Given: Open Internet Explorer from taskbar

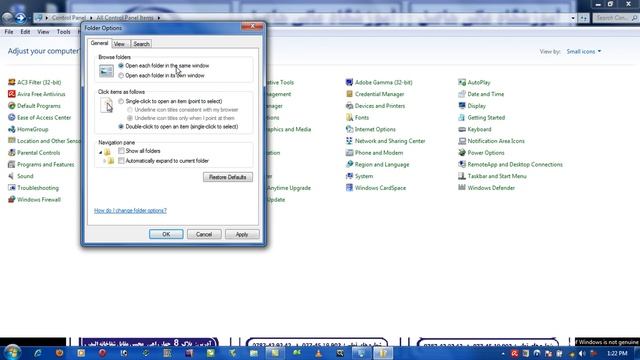Looking at the screenshot, I should 38,353.
